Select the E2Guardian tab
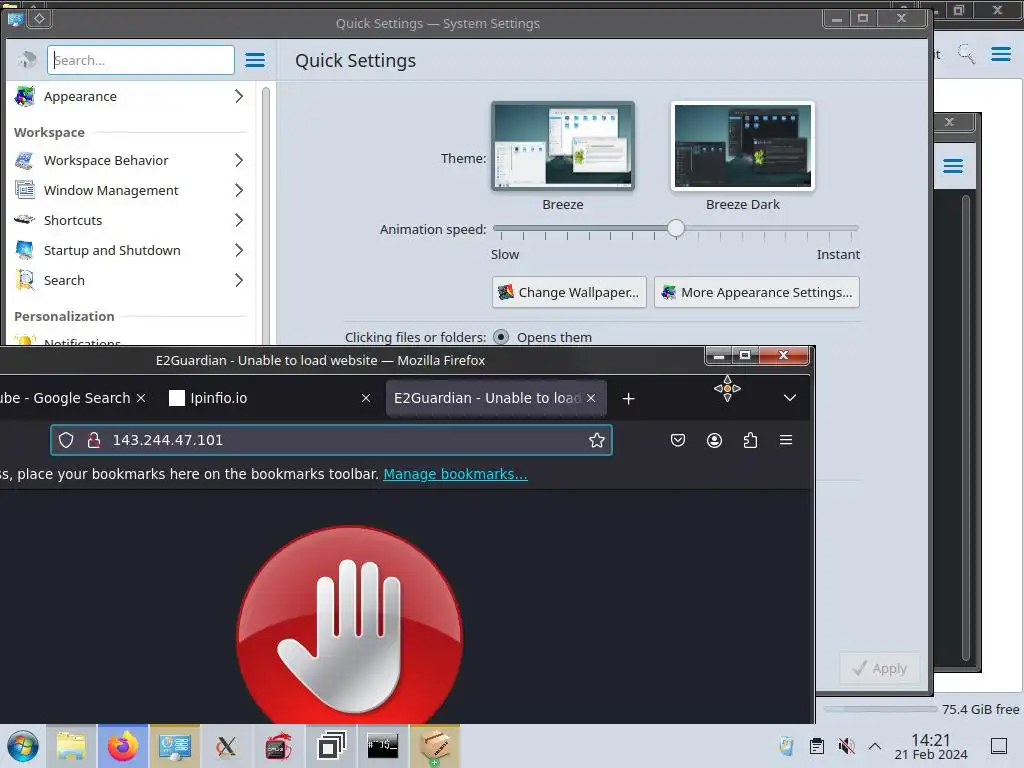The image size is (1024, 768). [x=496, y=398]
